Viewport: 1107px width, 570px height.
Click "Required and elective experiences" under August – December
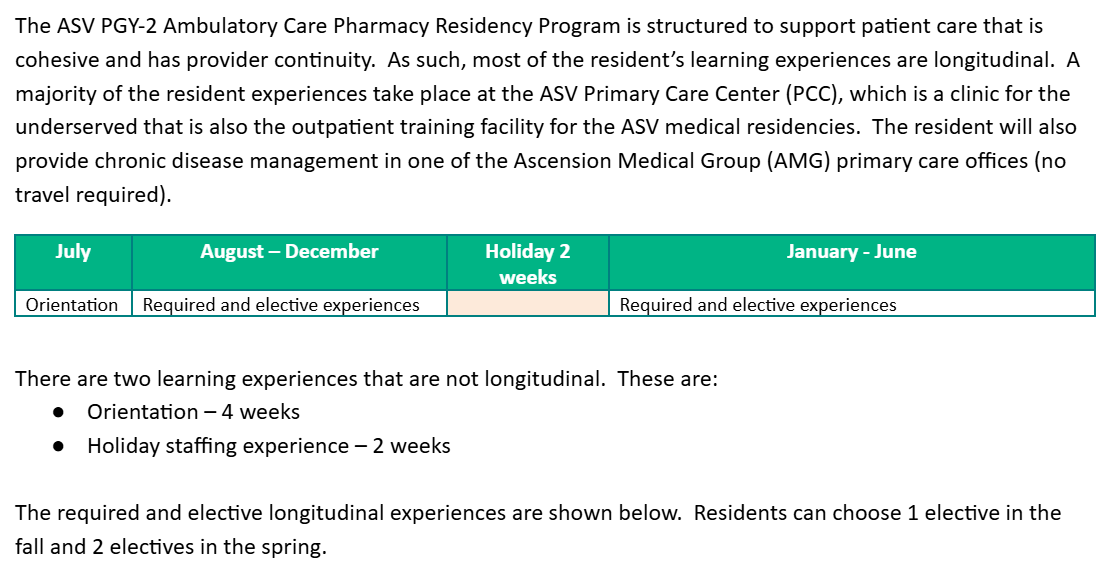click(x=281, y=305)
